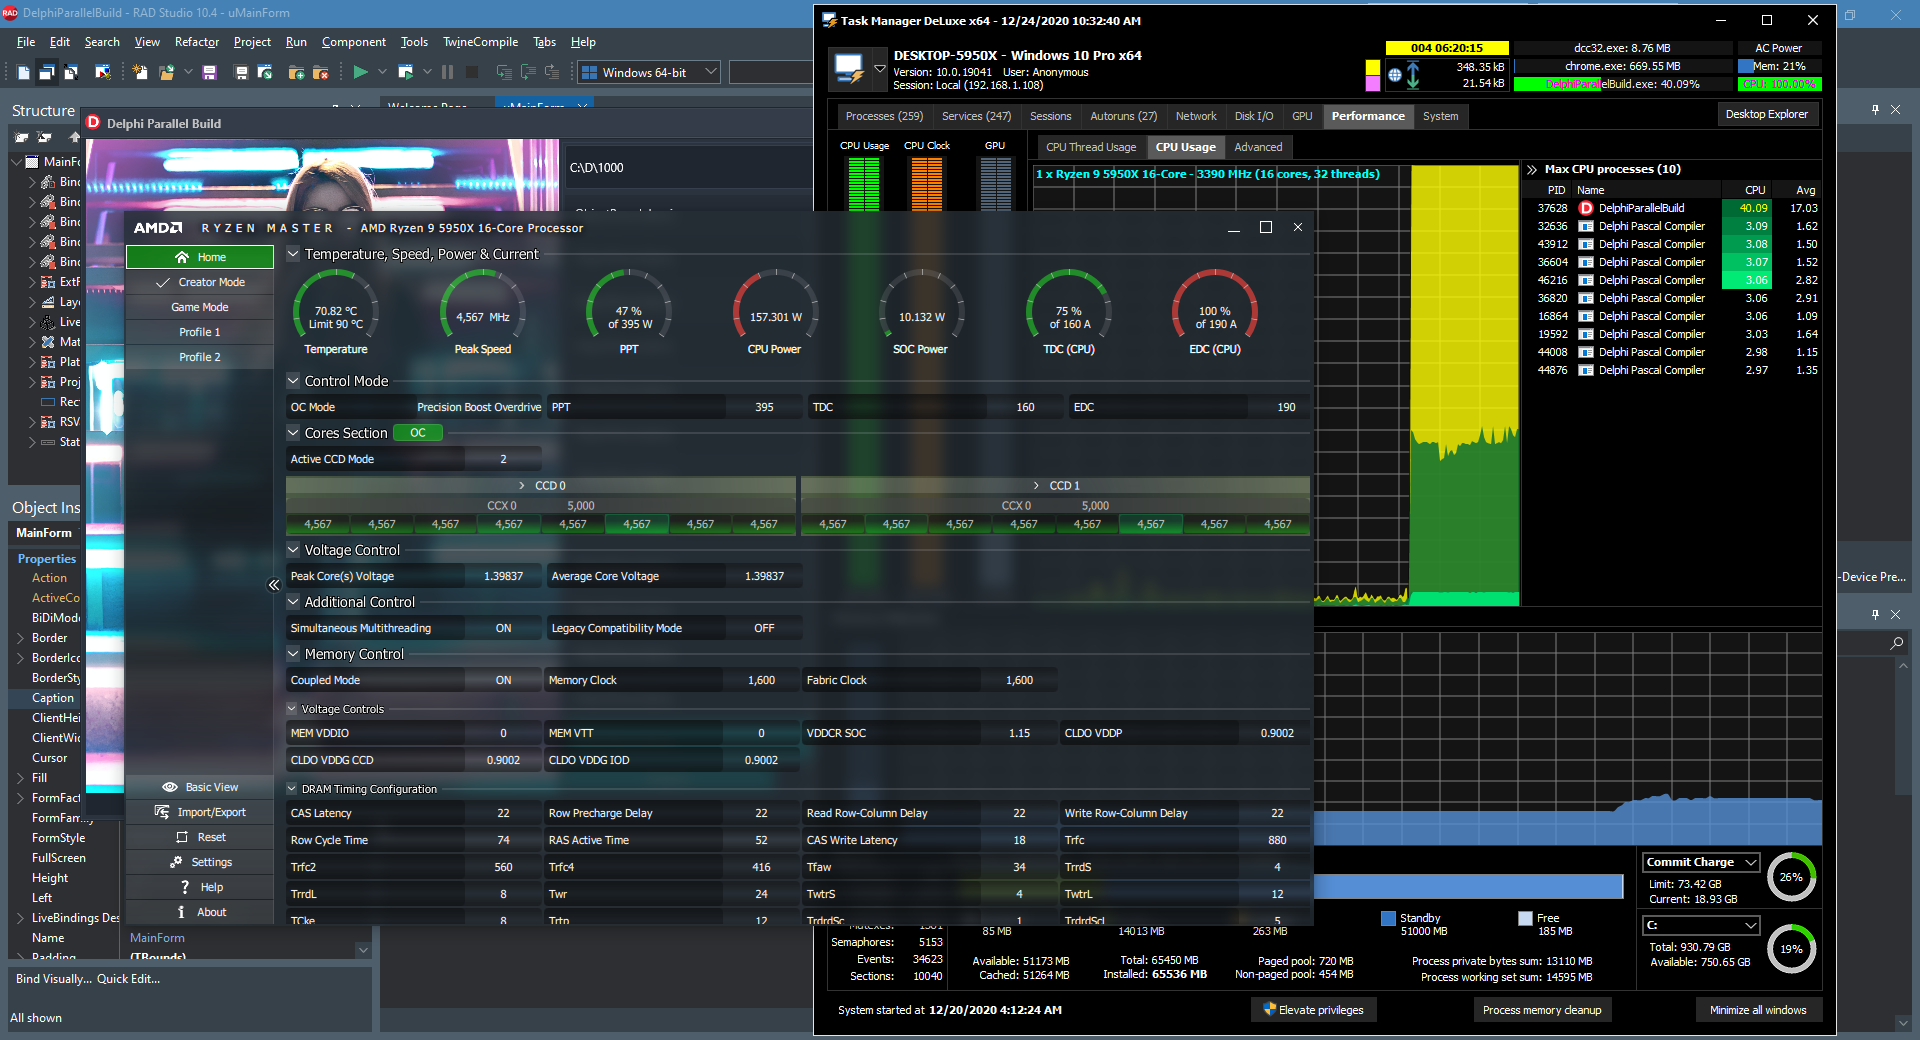Open the Component menu

point(353,42)
